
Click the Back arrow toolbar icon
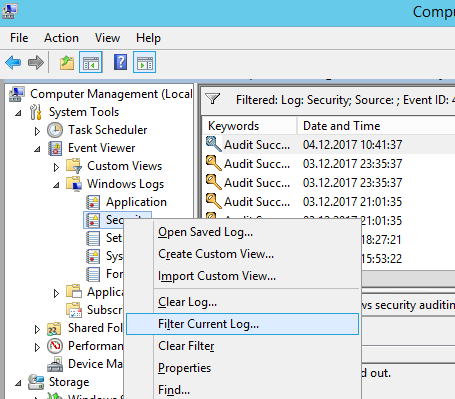[13, 62]
